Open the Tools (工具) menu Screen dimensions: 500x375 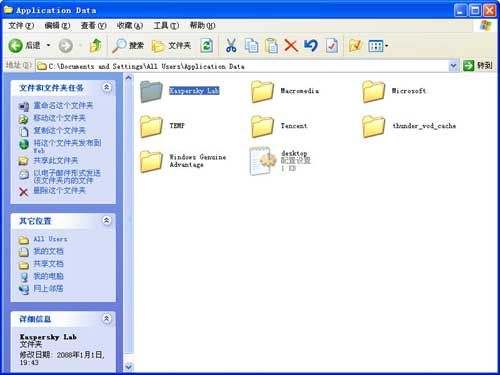(166, 25)
